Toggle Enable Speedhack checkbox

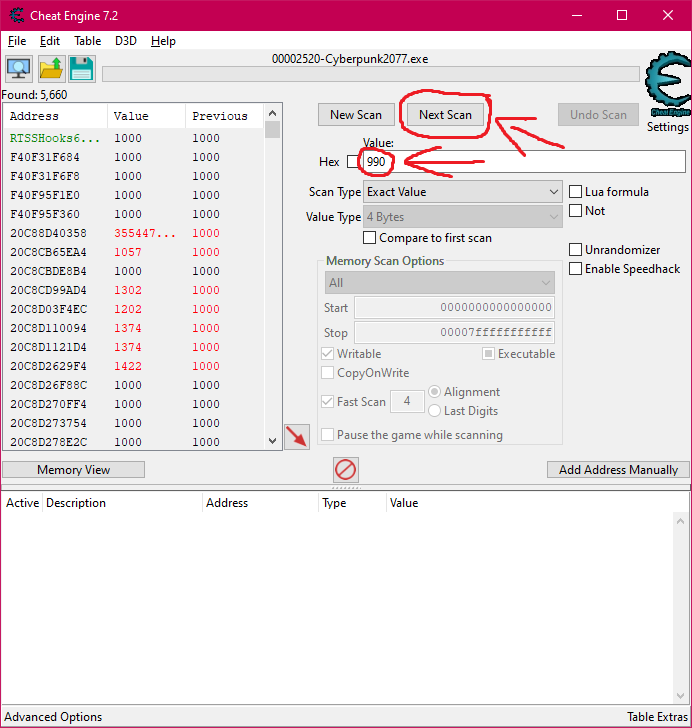(x=575, y=268)
